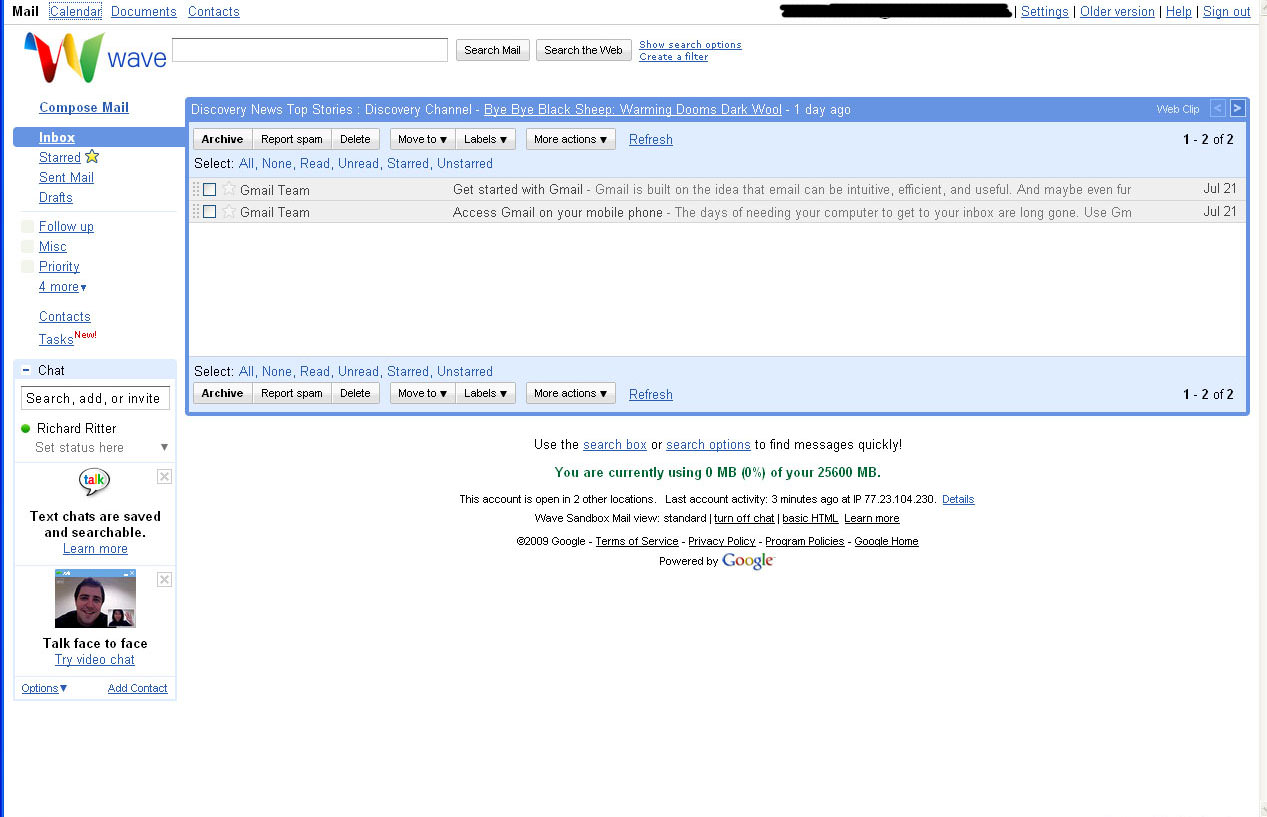Open 'Set status here' dropdown arrow
Viewport: 1267px width, 817px height.
pyautogui.click(x=165, y=447)
